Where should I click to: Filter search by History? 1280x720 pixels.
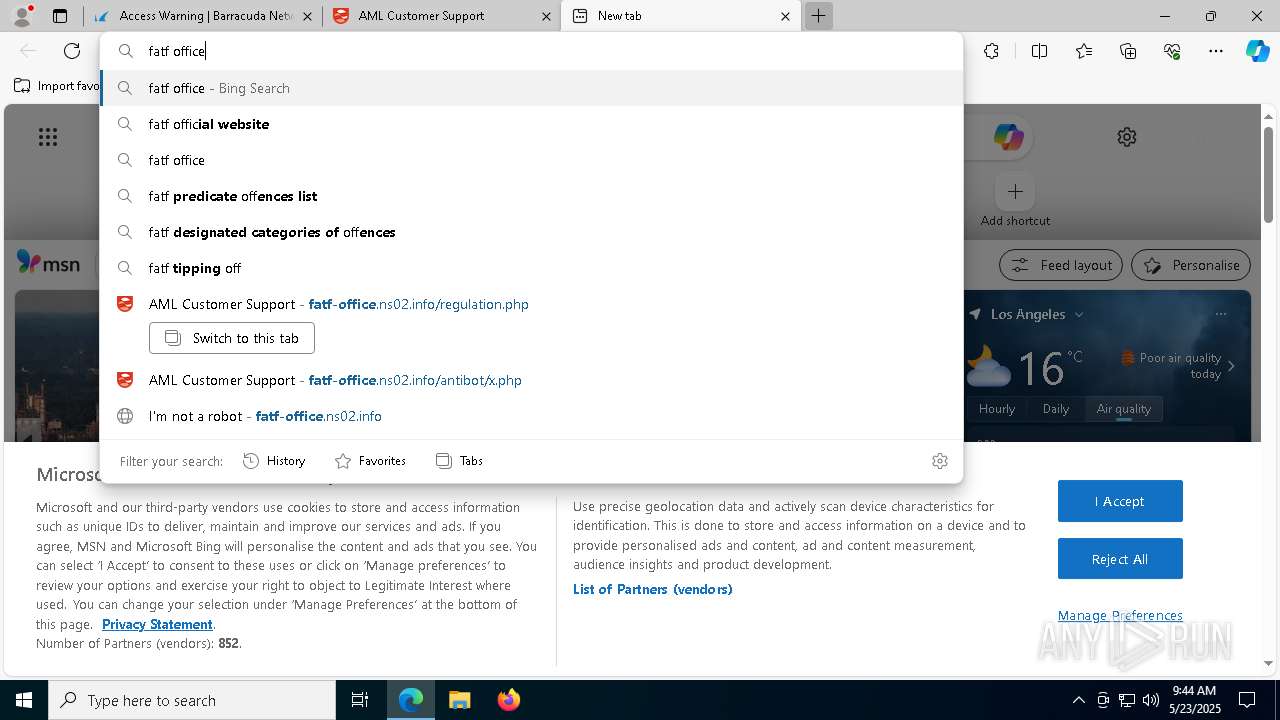[x=274, y=461]
